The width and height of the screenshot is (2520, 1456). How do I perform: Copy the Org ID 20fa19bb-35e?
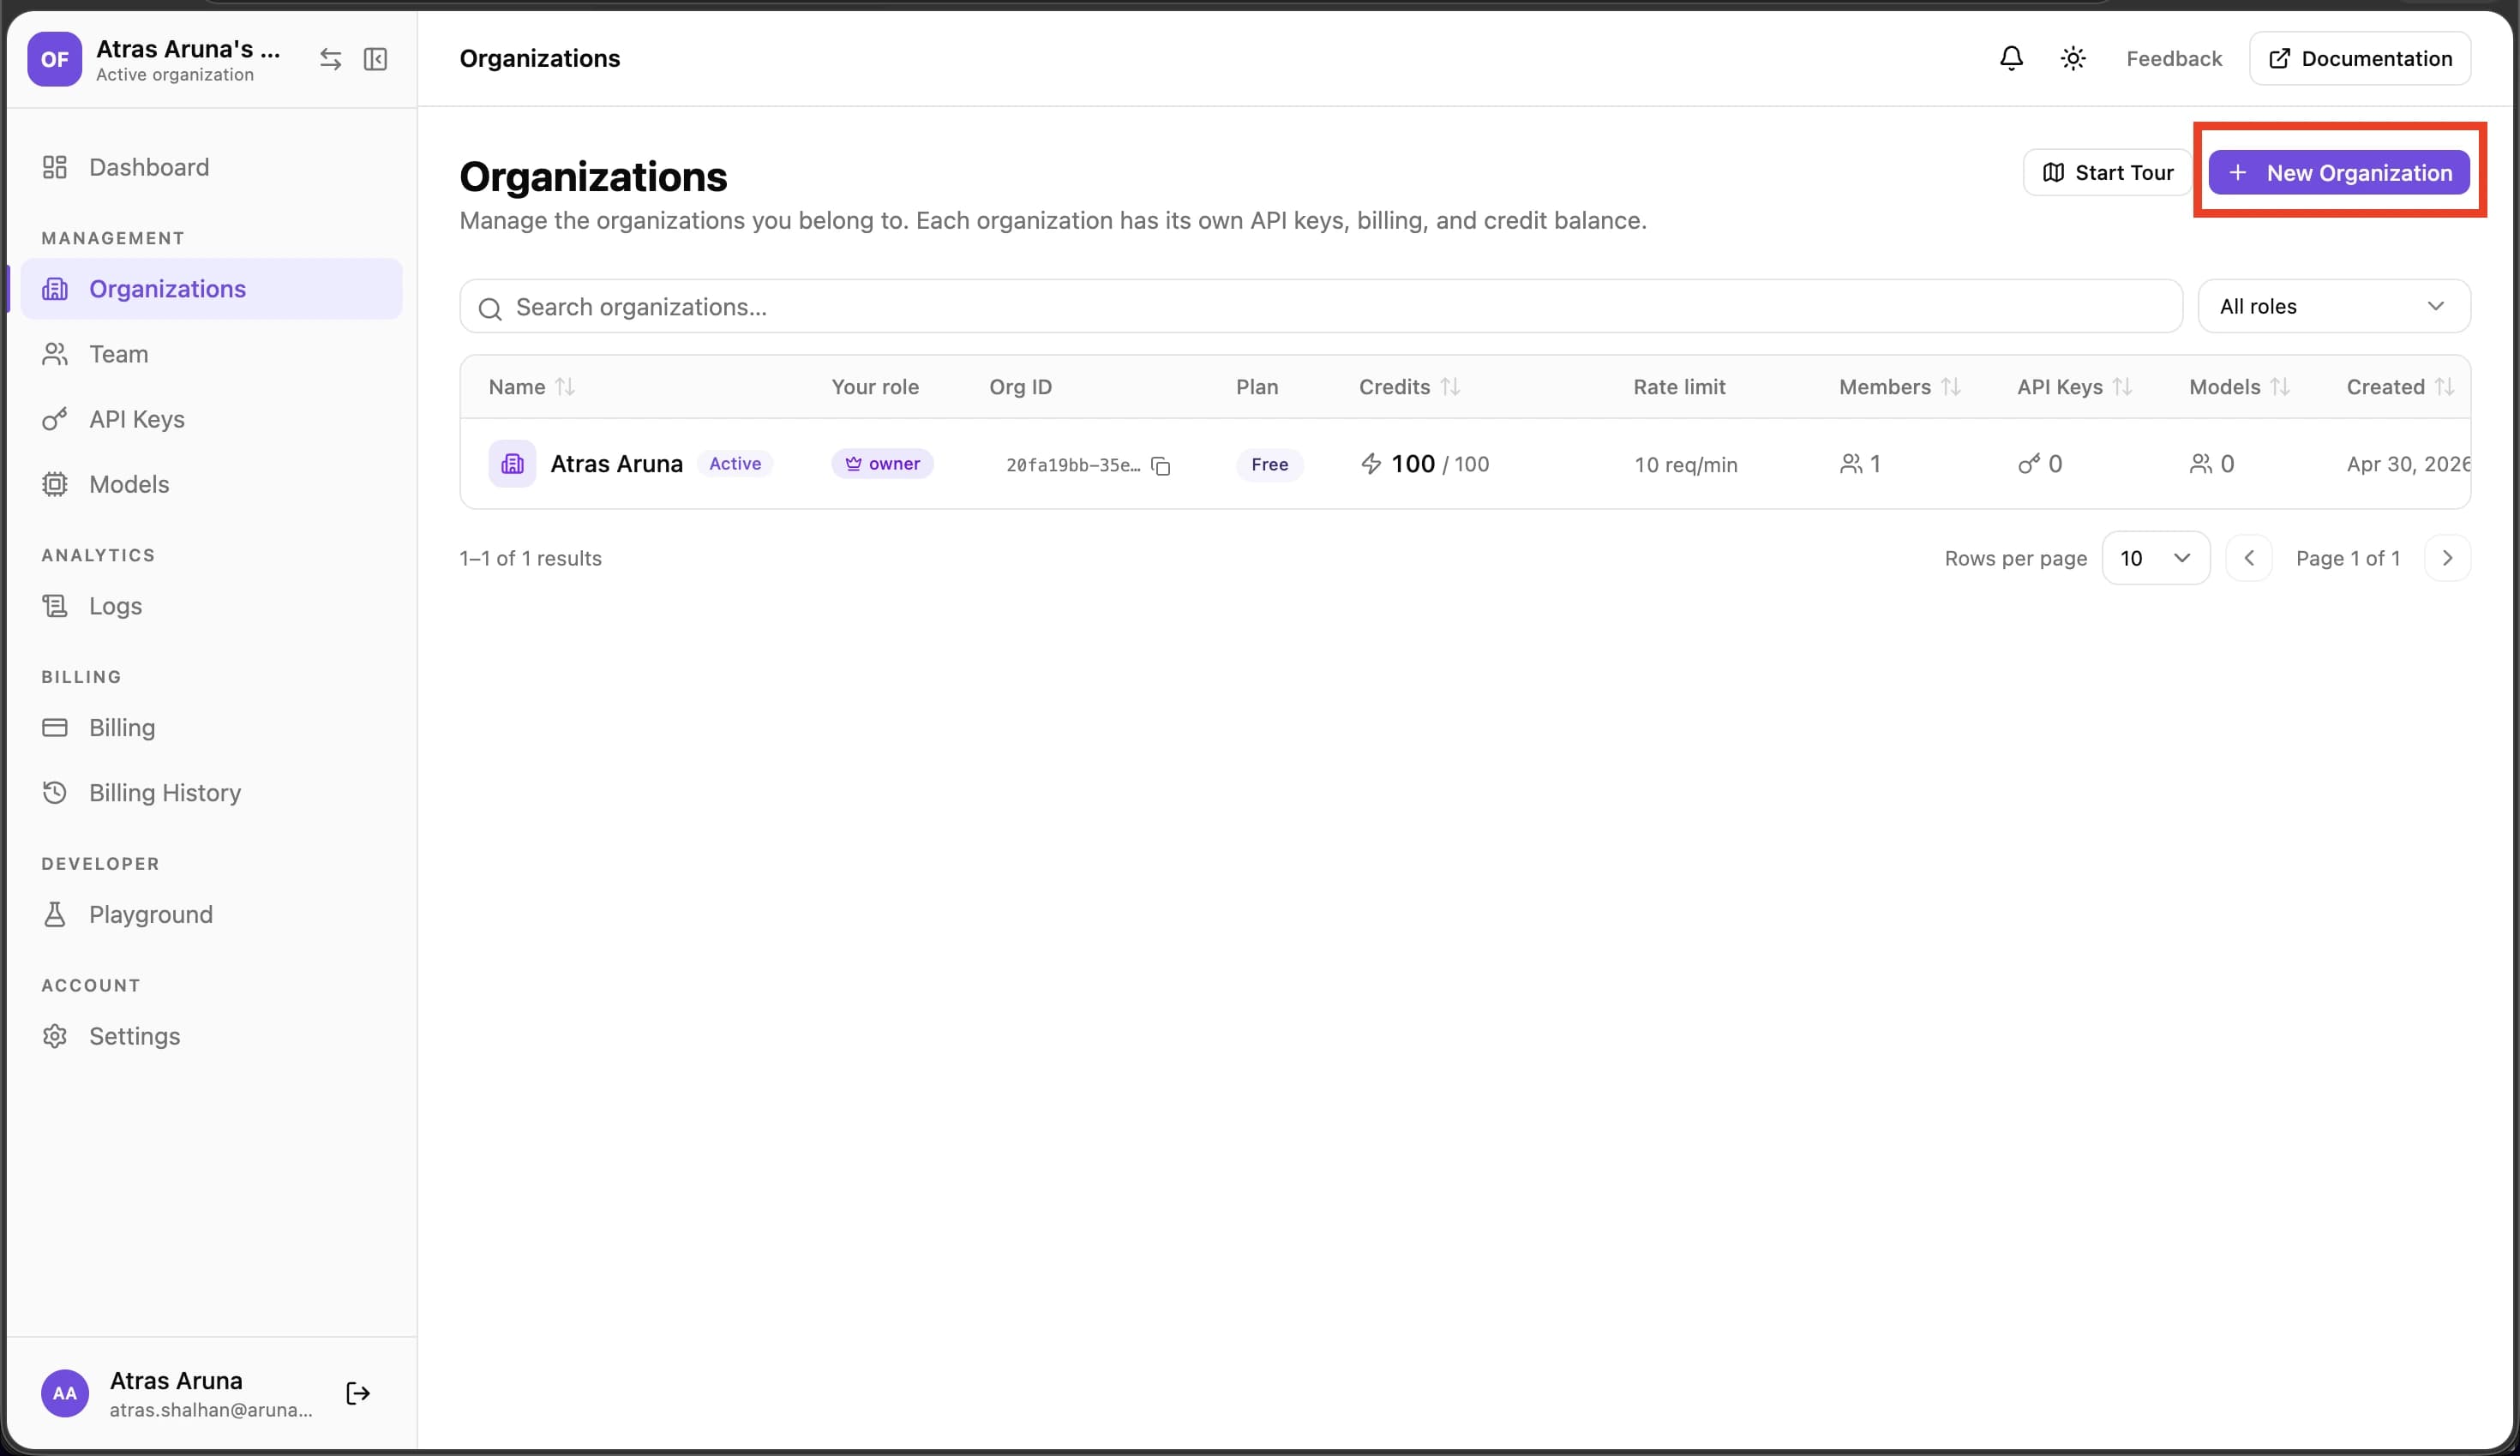tap(1160, 466)
